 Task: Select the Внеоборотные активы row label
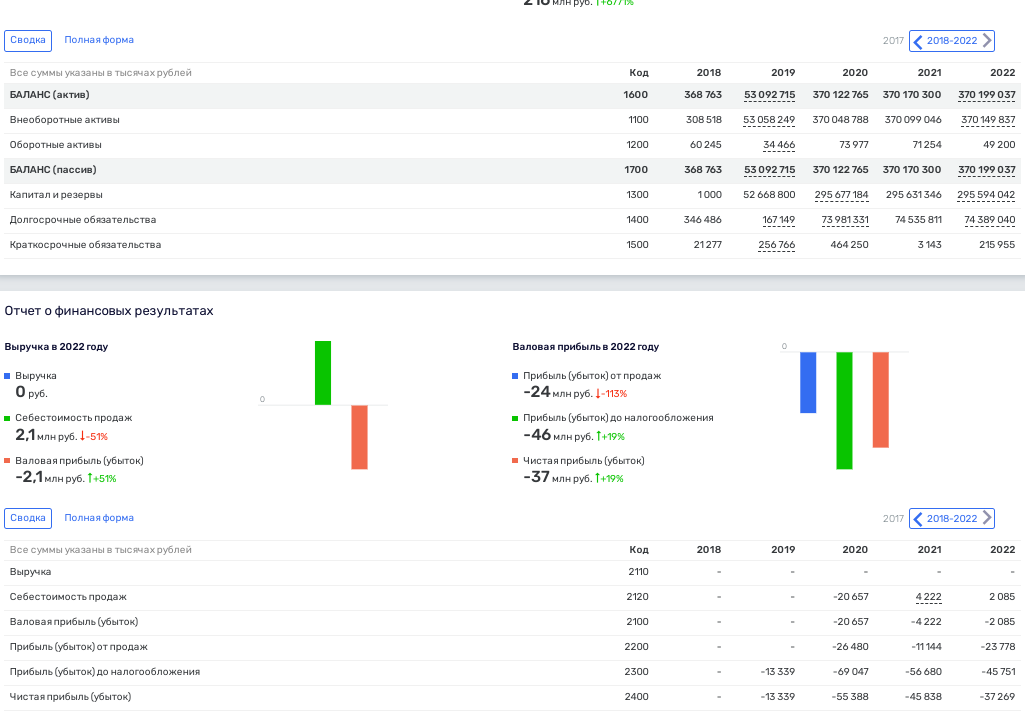coord(65,120)
